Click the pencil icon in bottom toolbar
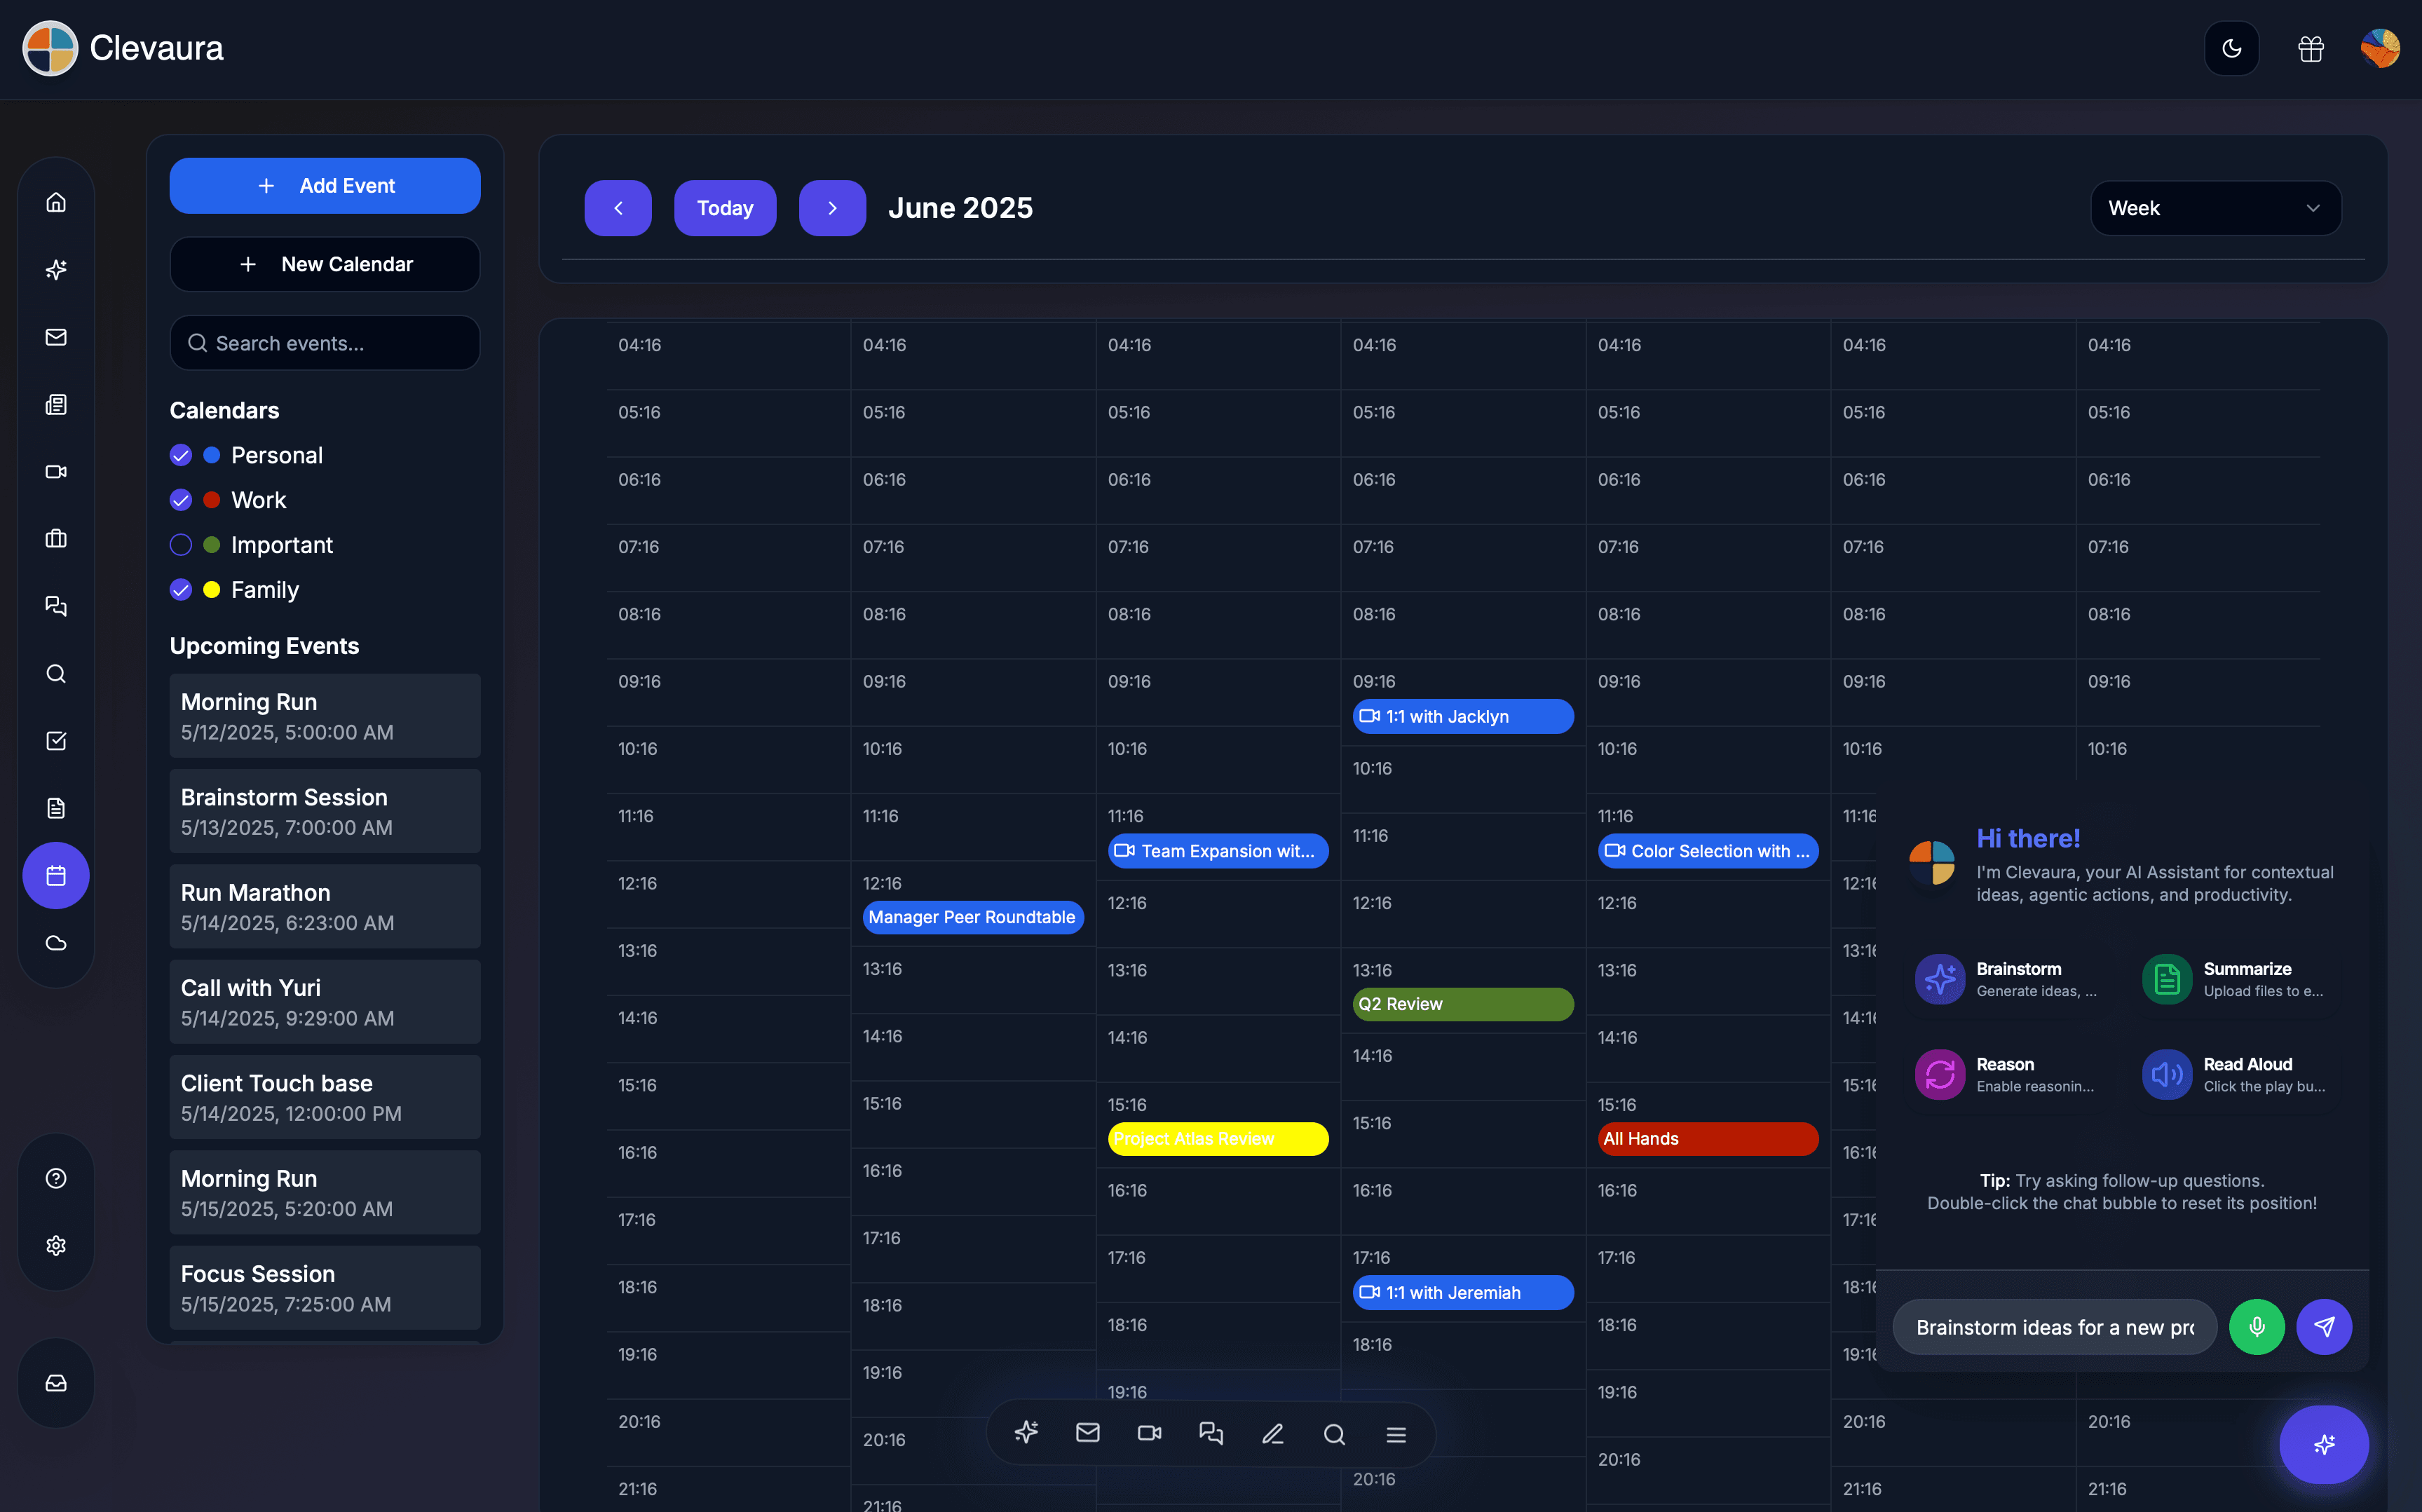This screenshot has height=1512, width=2422. coord(1272,1434)
